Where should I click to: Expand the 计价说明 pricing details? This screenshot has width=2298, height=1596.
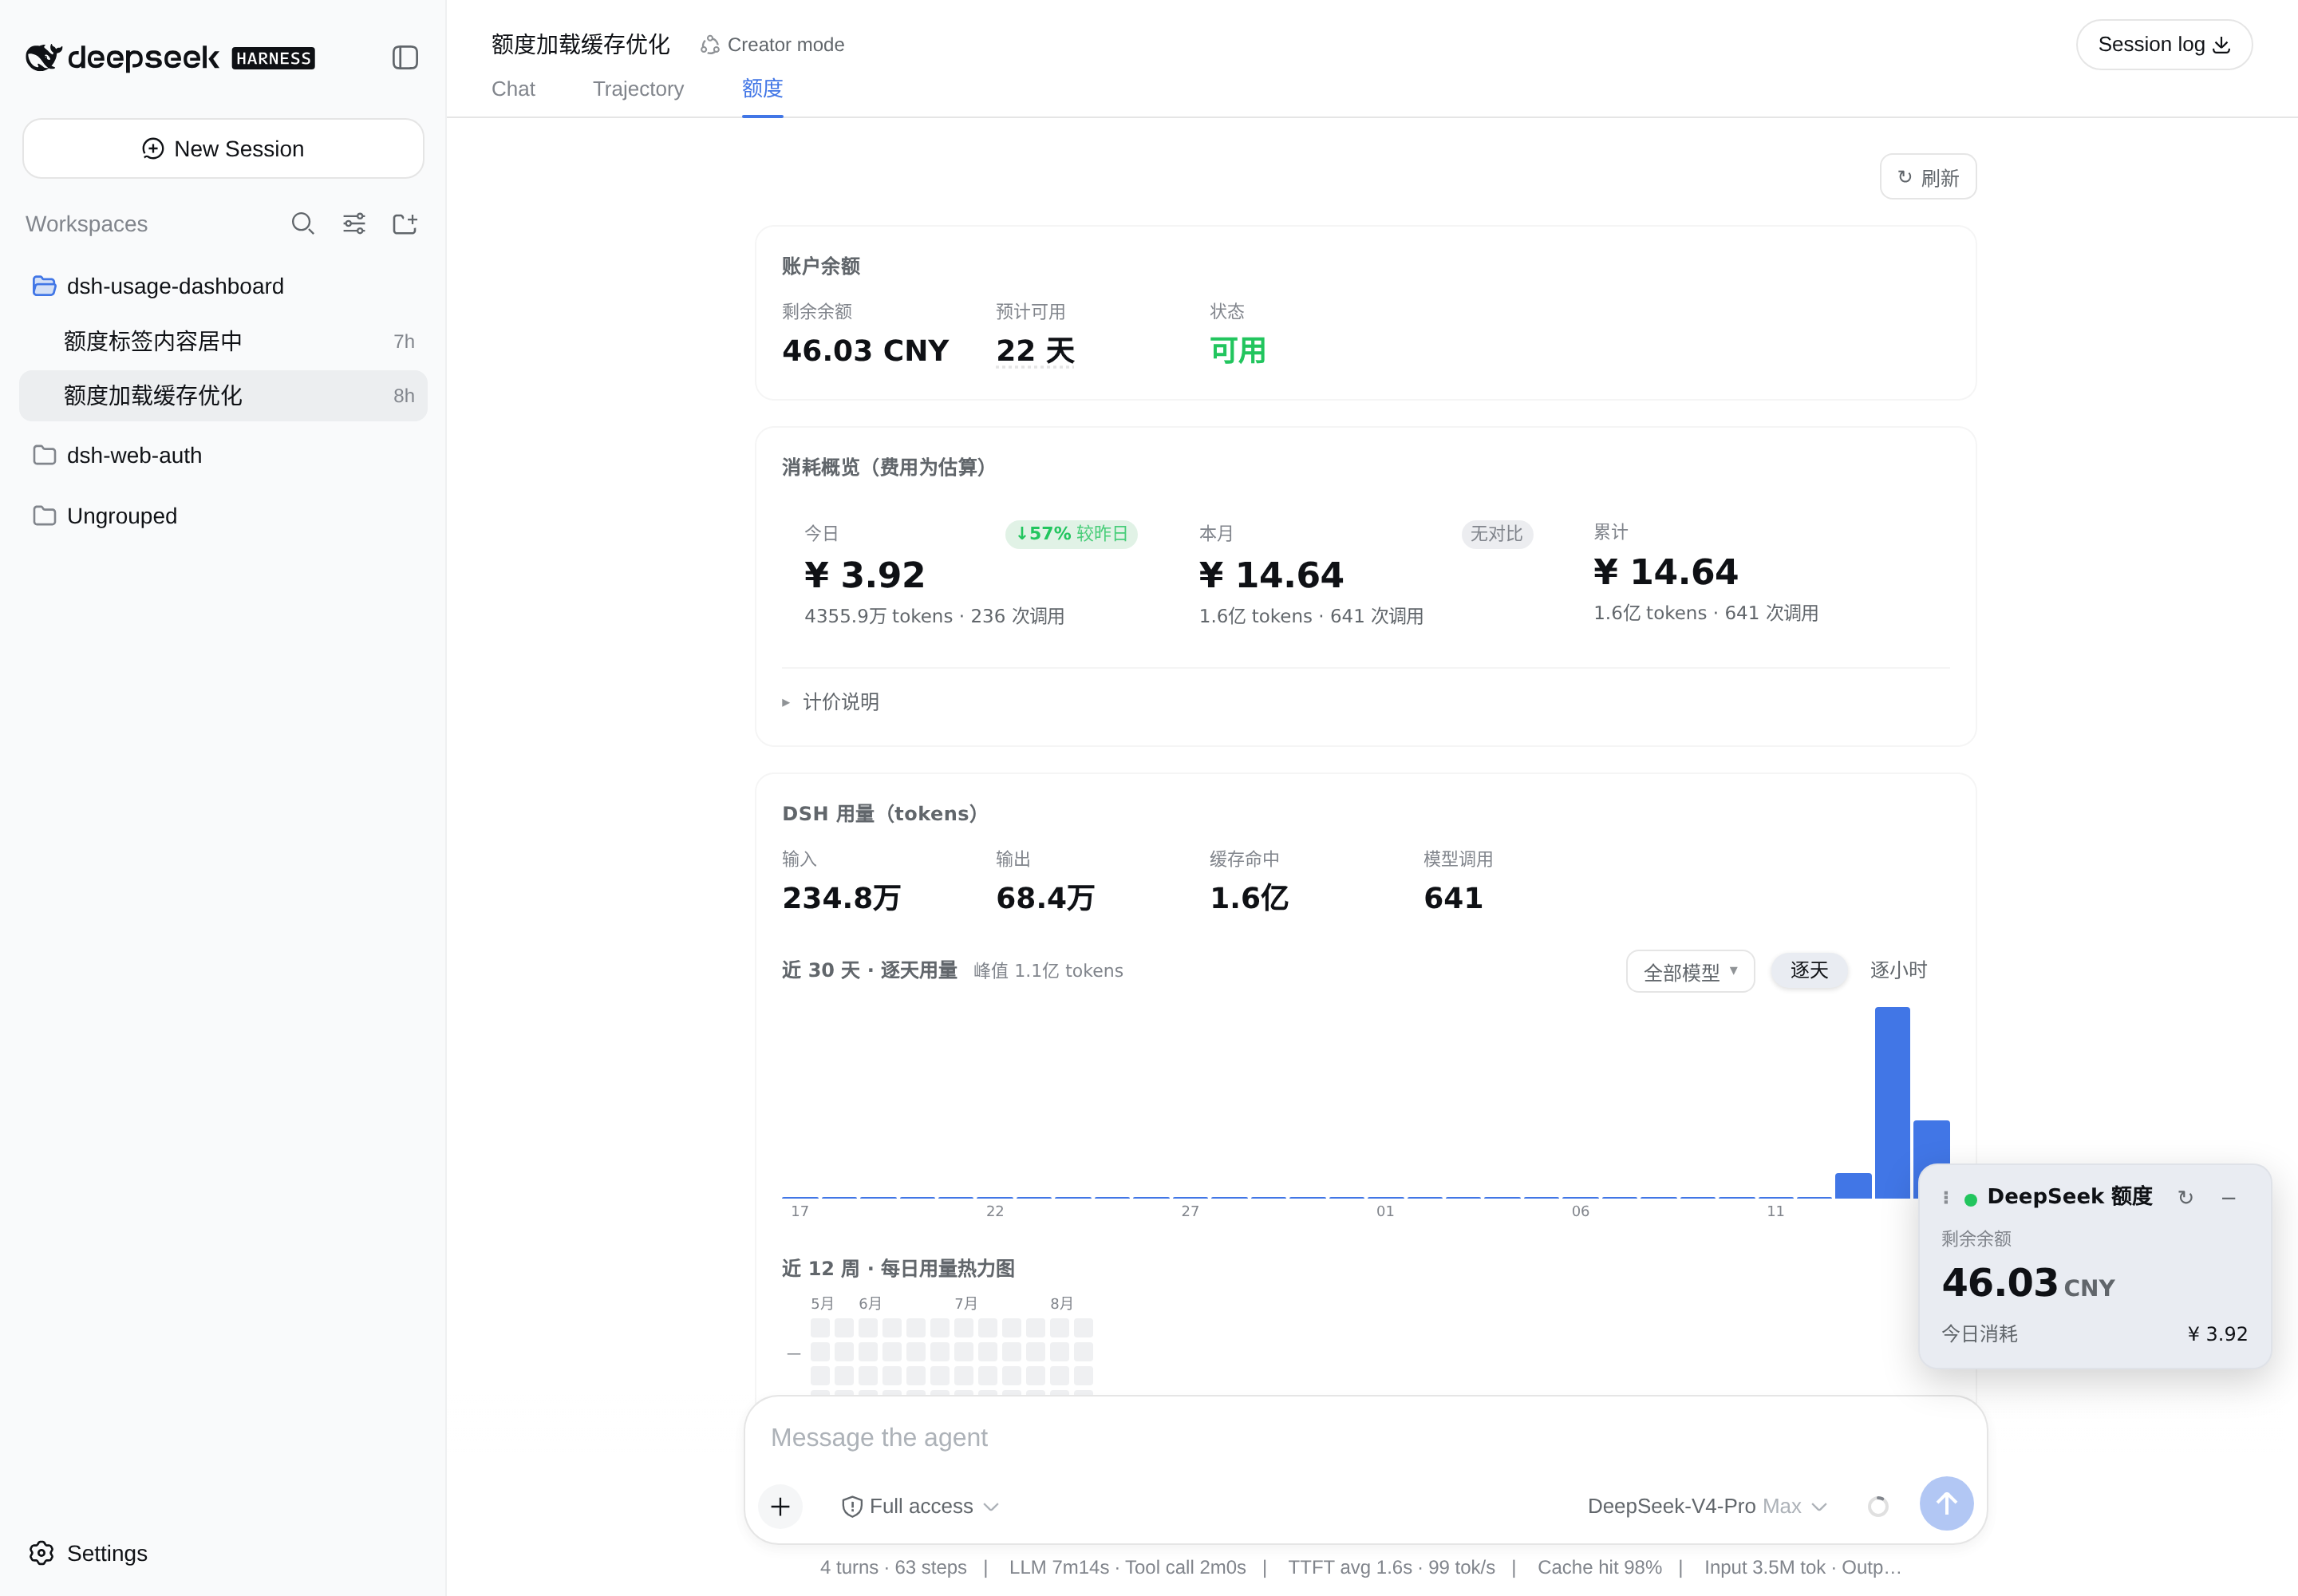[830, 702]
